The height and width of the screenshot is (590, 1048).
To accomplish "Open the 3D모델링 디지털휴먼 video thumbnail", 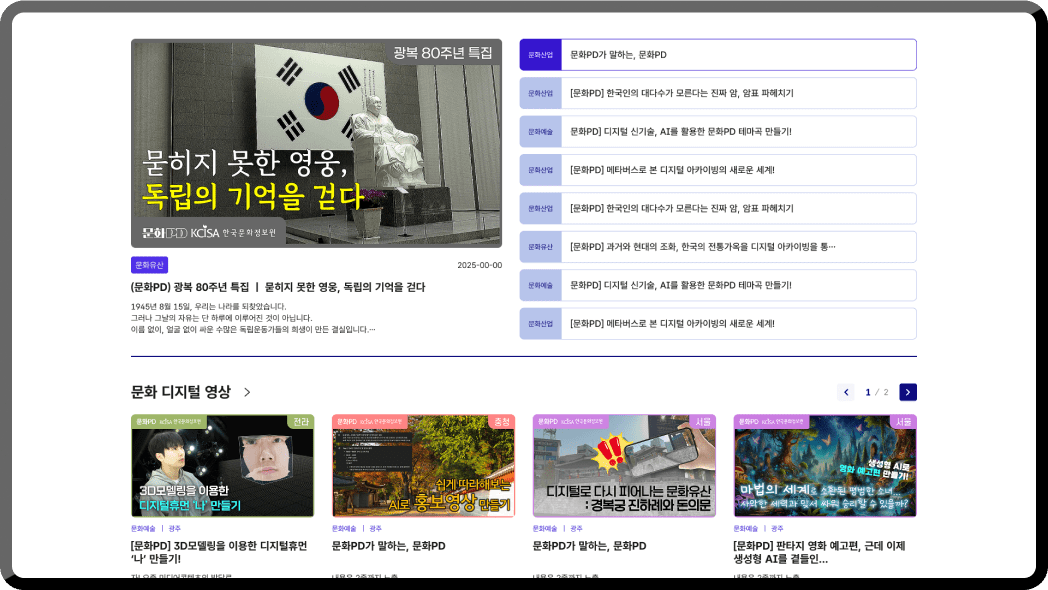I will (223, 466).
